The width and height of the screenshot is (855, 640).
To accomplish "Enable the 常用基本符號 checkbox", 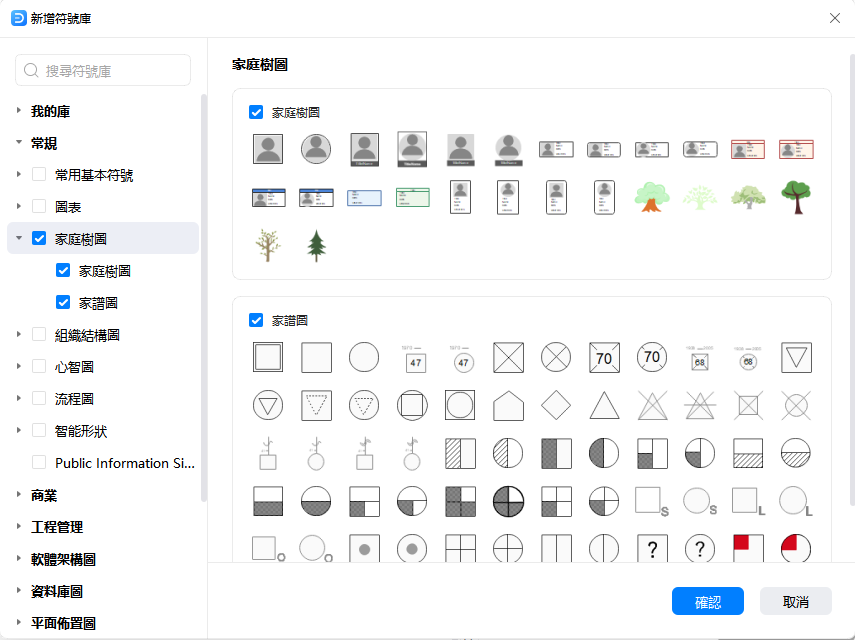I will tap(39, 175).
